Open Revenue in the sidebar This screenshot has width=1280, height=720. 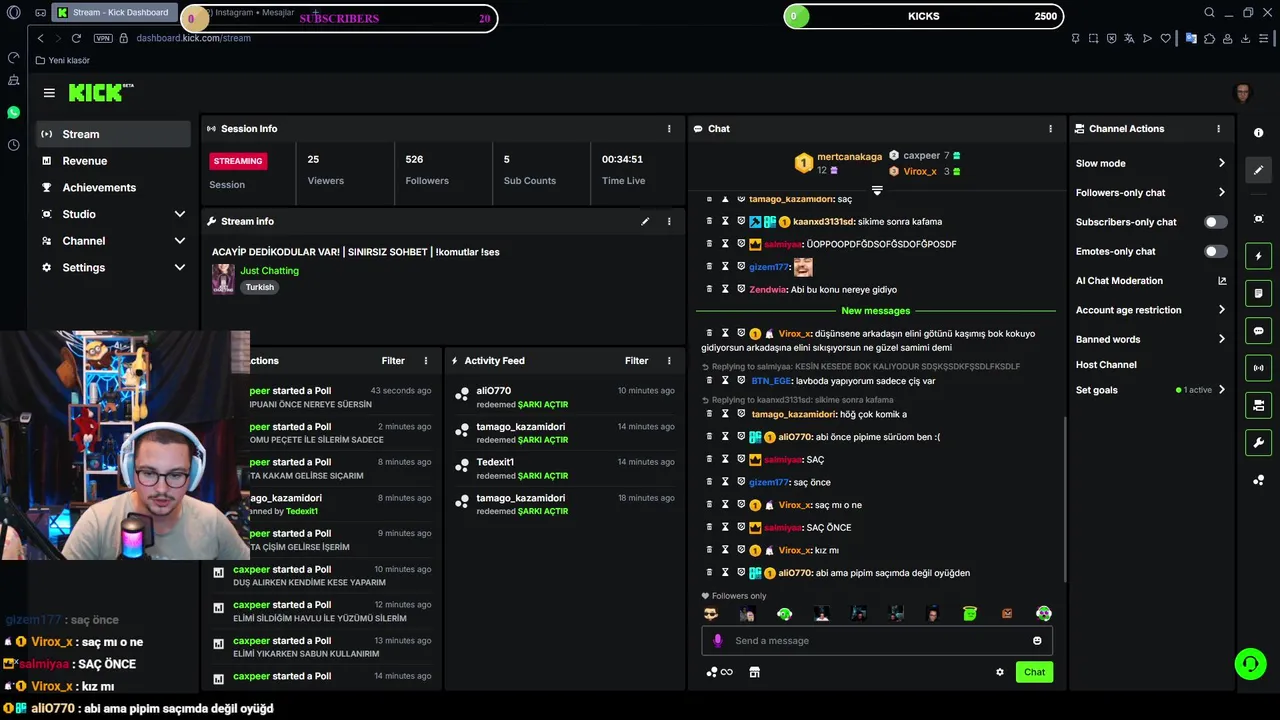tap(112, 161)
